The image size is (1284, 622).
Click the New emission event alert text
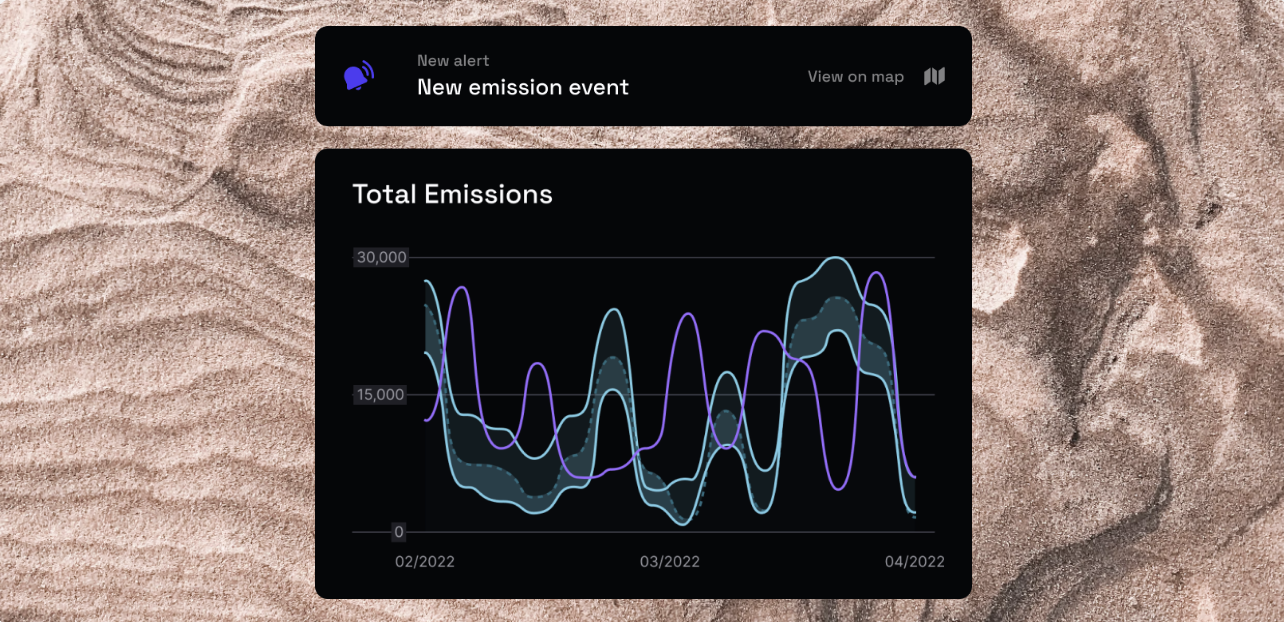coord(524,88)
